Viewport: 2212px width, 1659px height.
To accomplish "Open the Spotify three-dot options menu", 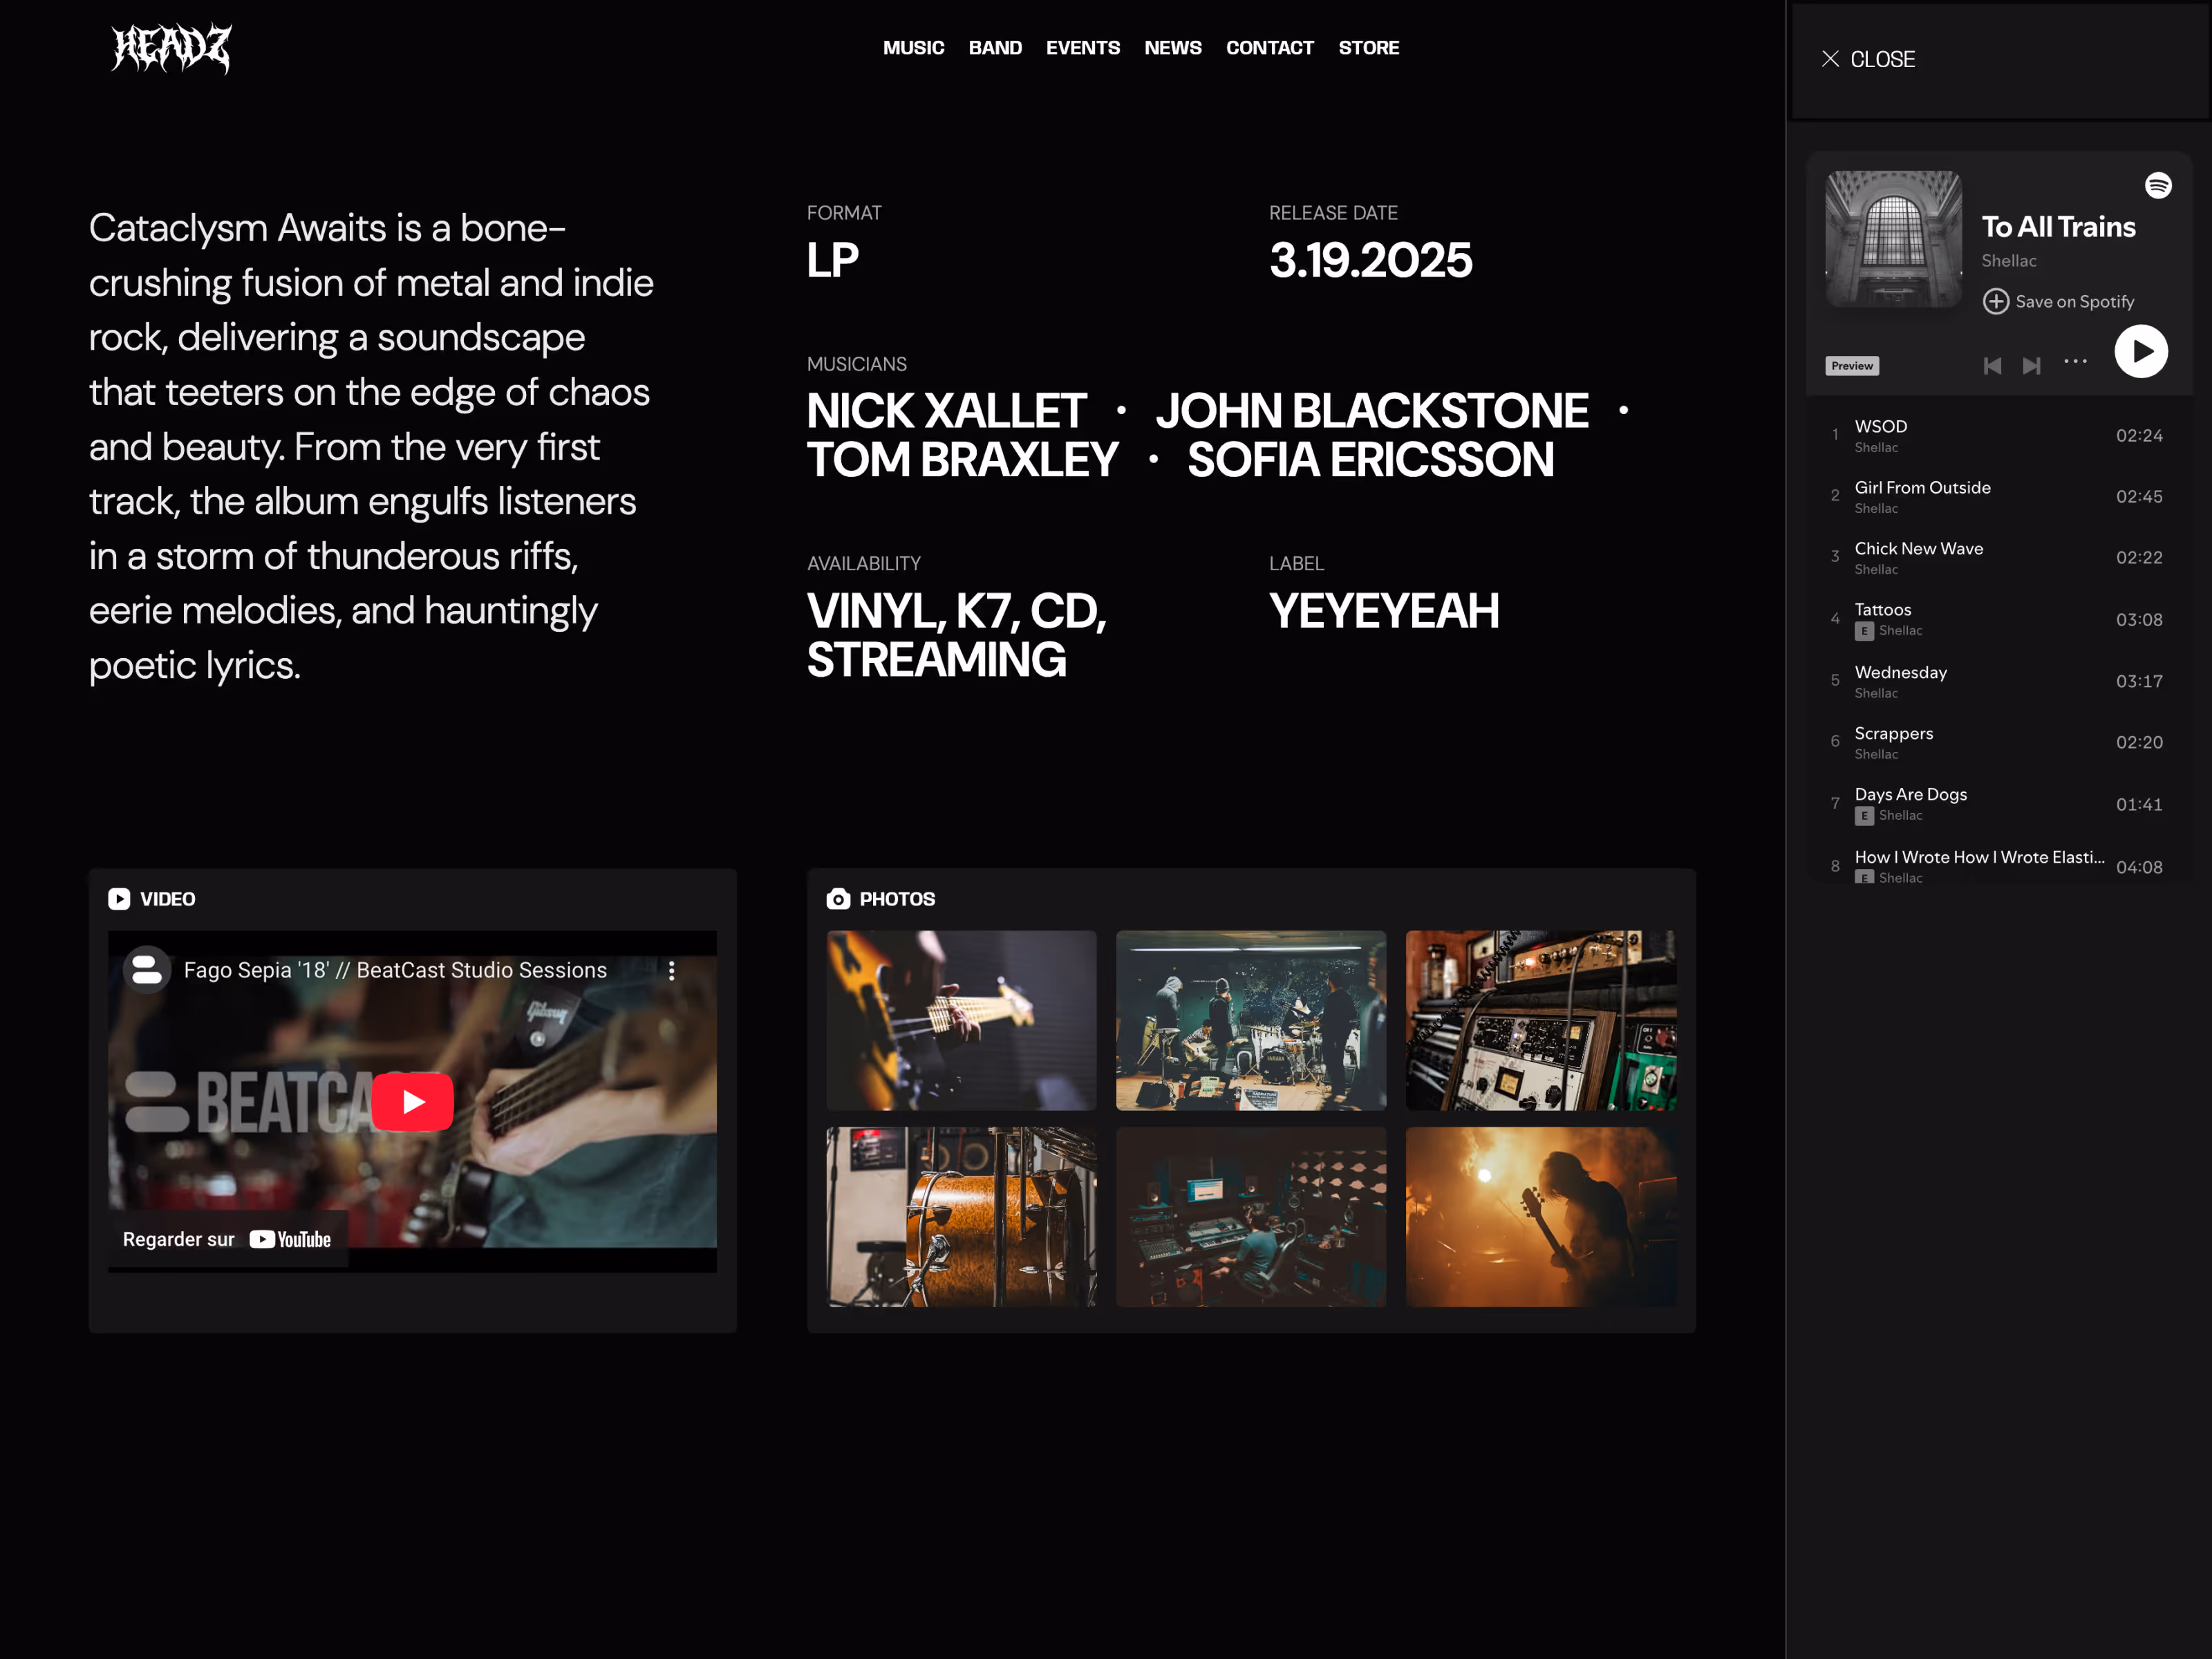I will click(x=2075, y=362).
